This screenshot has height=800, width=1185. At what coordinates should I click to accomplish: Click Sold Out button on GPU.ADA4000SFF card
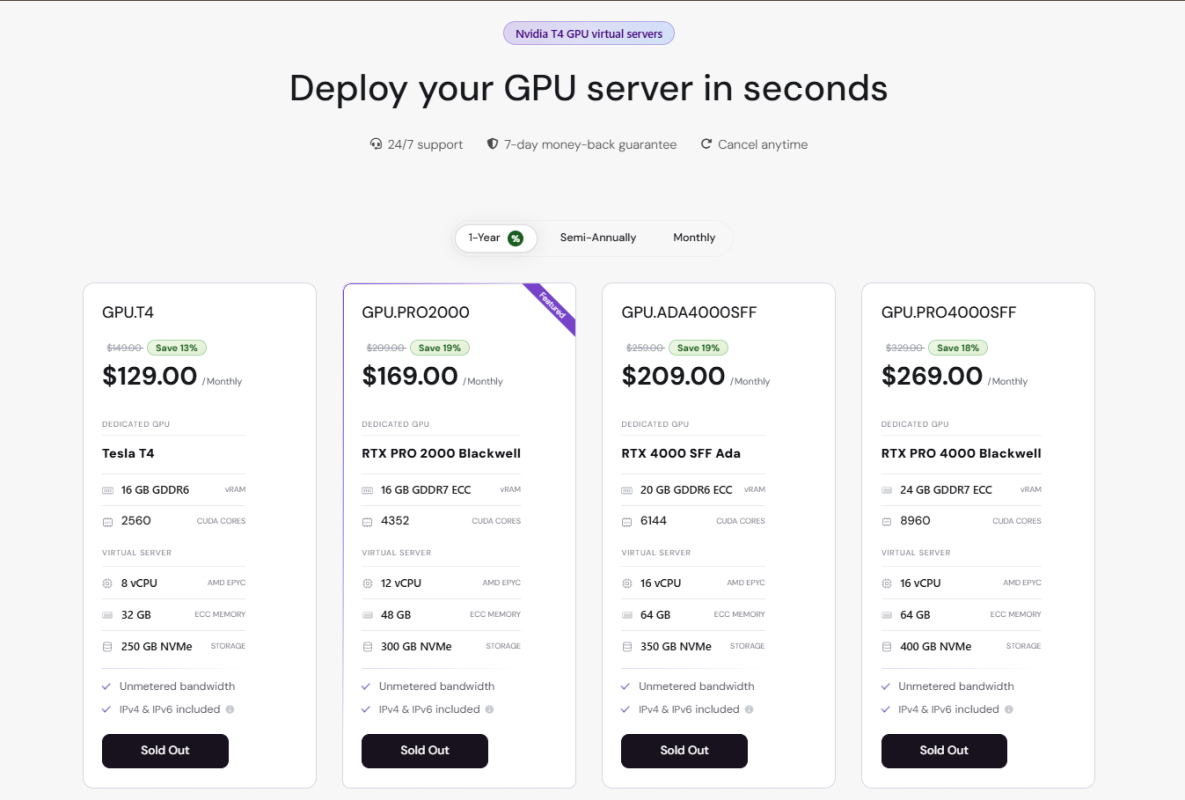click(x=684, y=751)
